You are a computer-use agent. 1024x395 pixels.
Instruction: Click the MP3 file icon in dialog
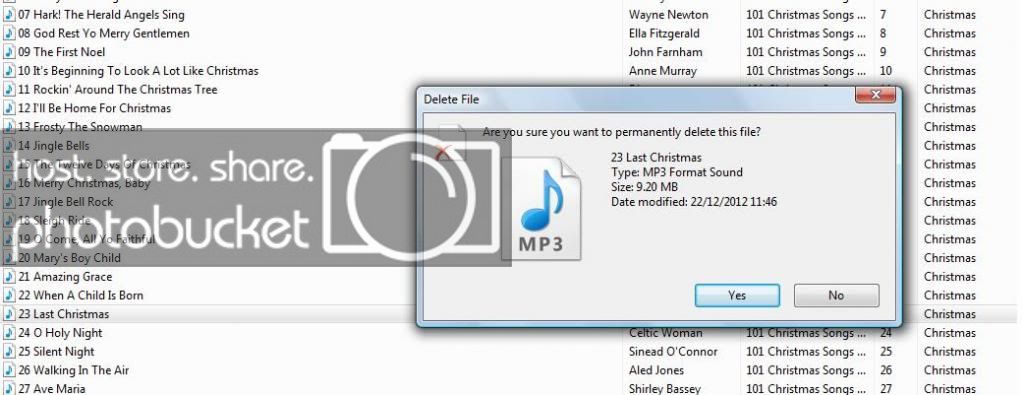pyautogui.click(x=541, y=209)
